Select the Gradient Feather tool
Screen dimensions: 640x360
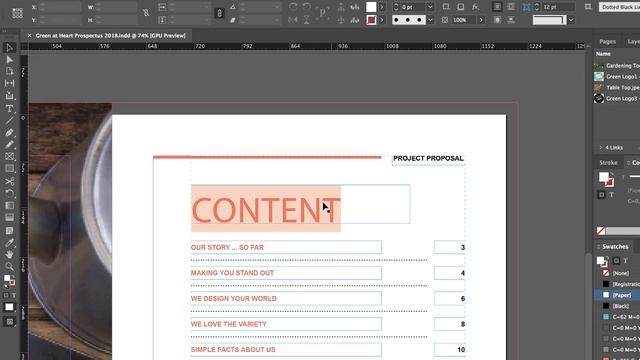point(9,218)
